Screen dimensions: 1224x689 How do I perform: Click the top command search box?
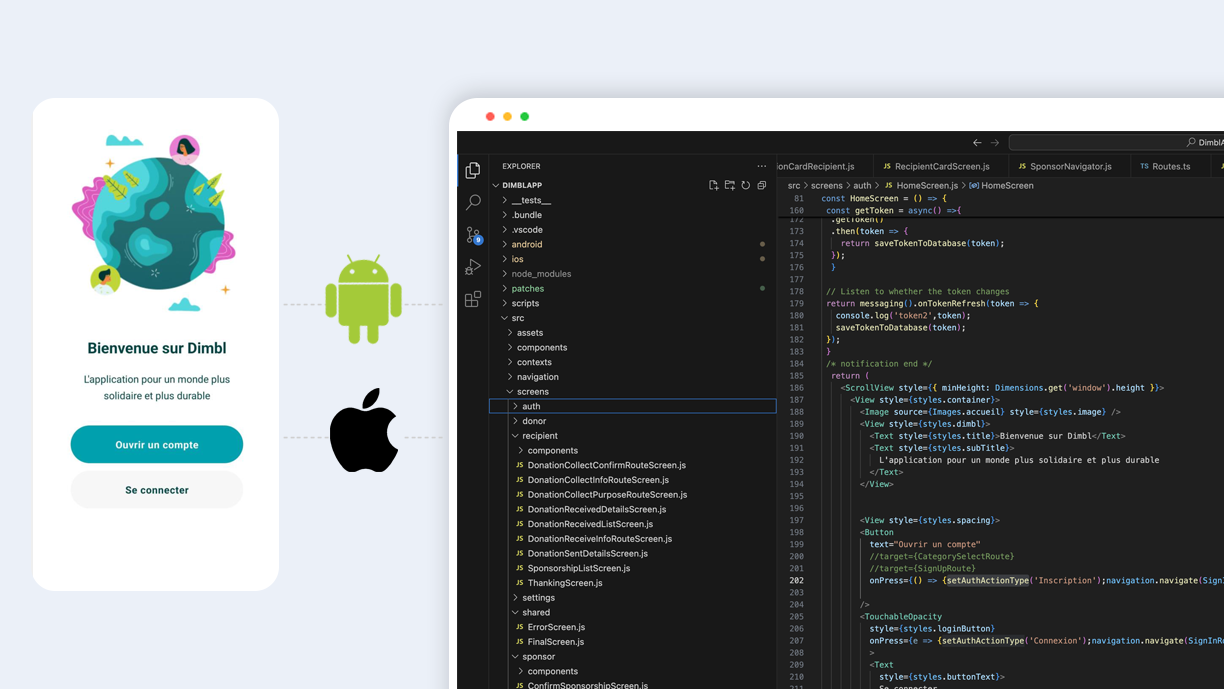(1116, 143)
